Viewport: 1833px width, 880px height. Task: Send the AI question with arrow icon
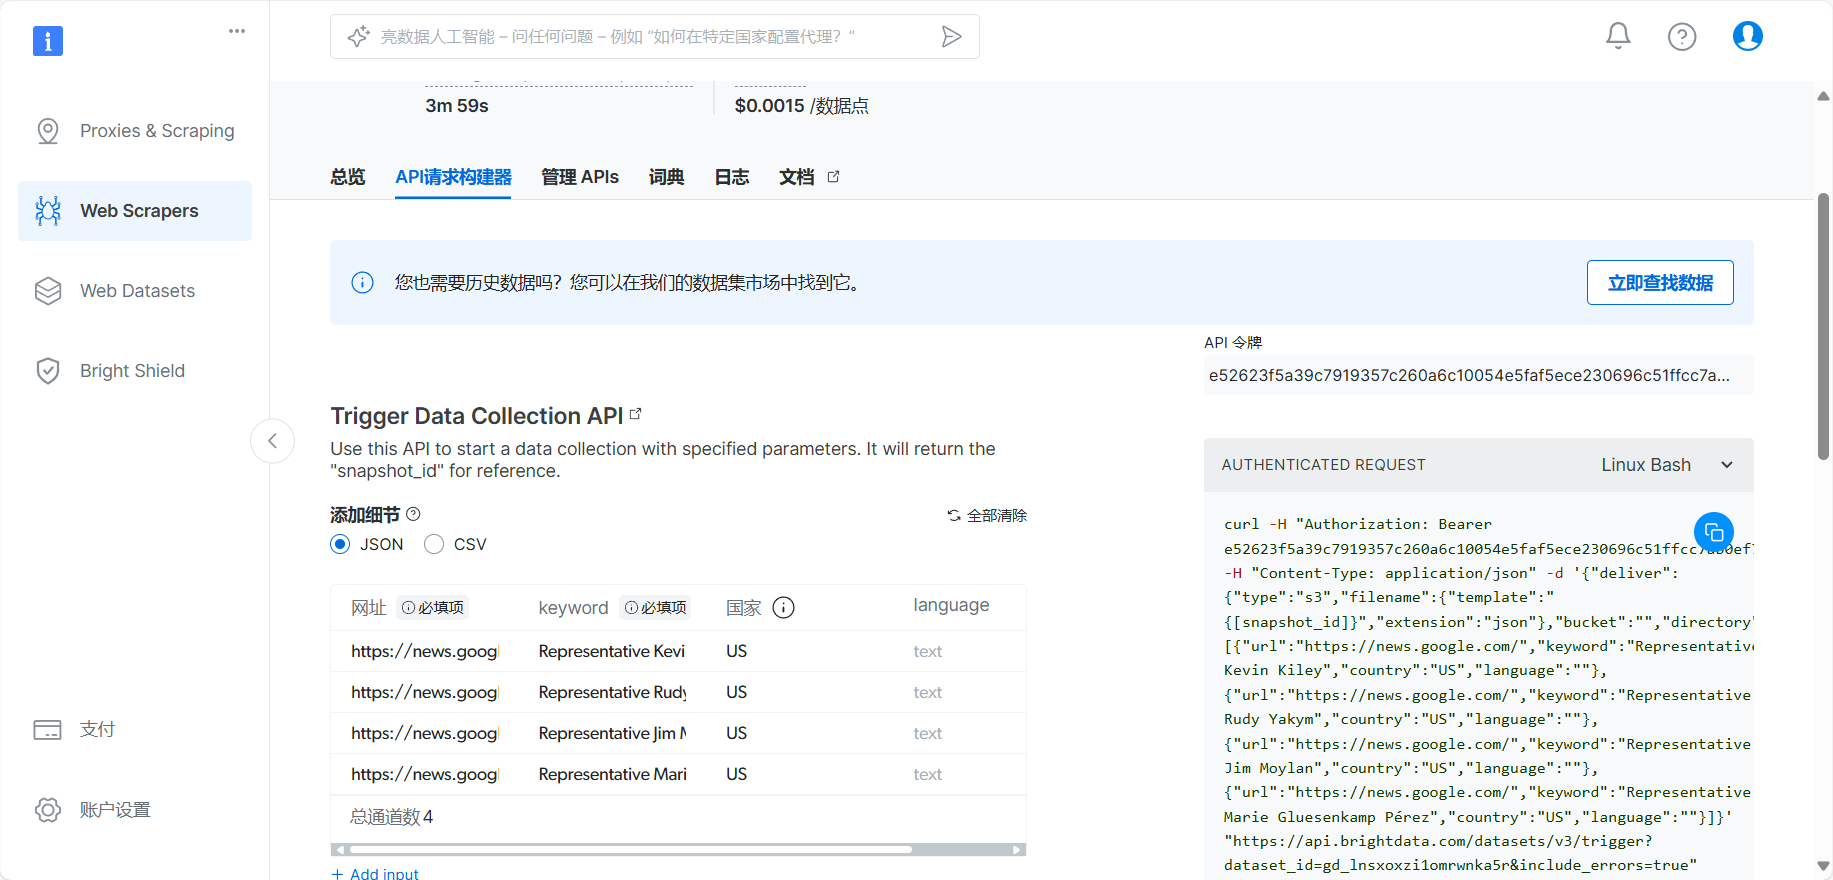click(x=951, y=37)
